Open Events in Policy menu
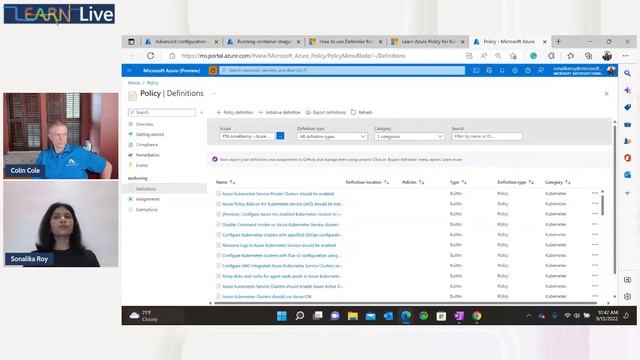This screenshot has height=360, width=640. click(x=142, y=165)
